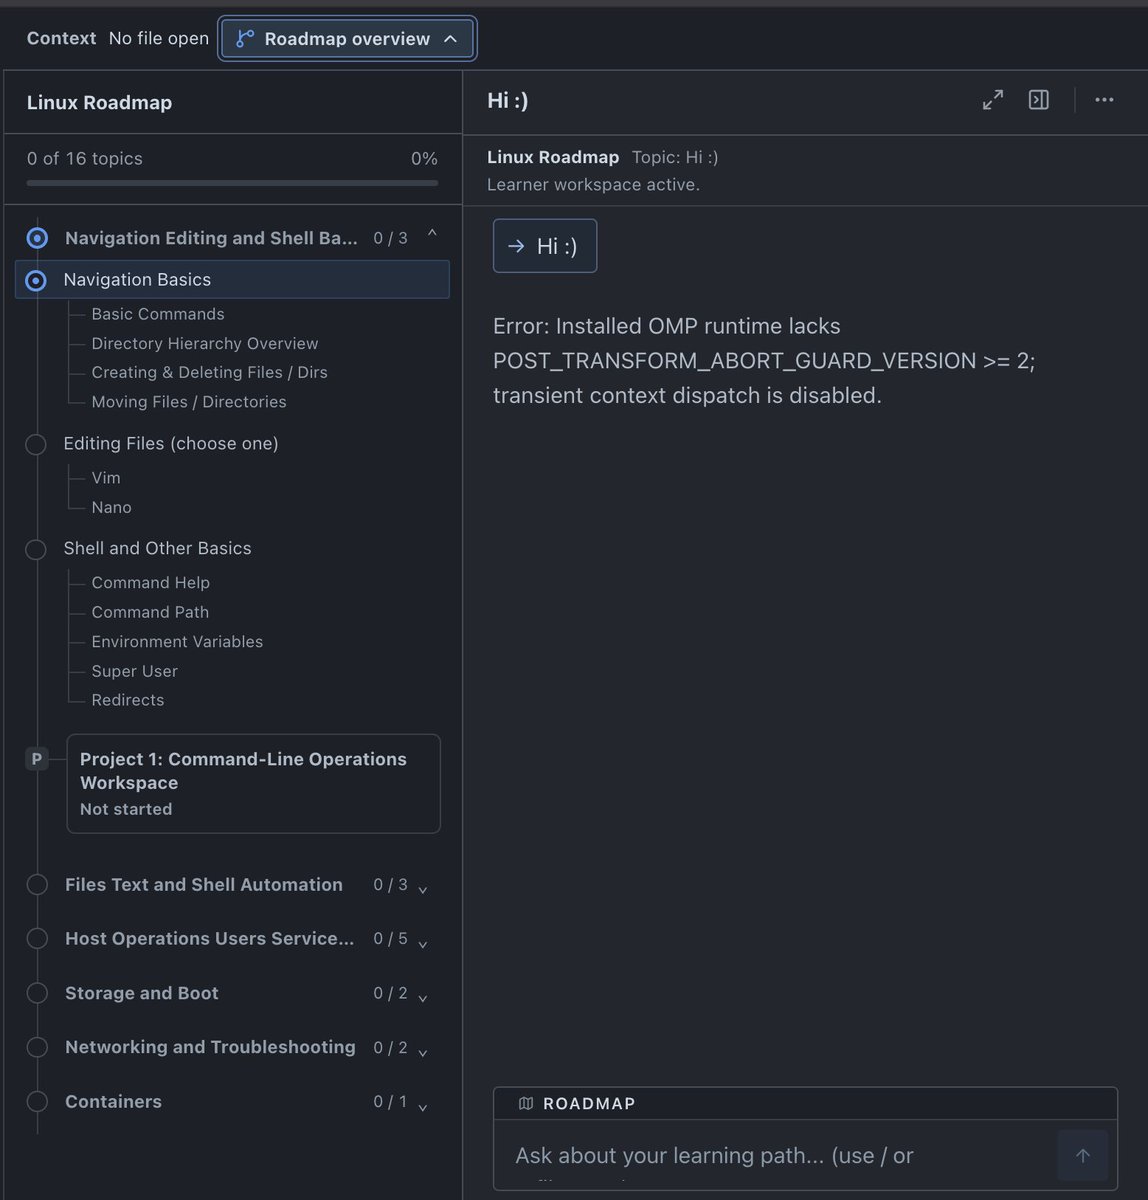The width and height of the screenshot is (1148, 1200).
Task: Click the ROADMAP mode label
Action: (589, 1104)
